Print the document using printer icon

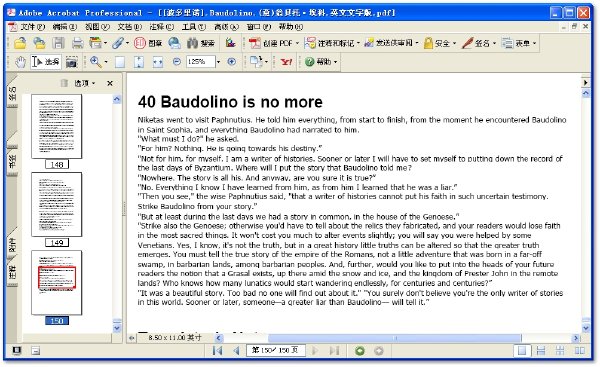(x=78, y=43)
